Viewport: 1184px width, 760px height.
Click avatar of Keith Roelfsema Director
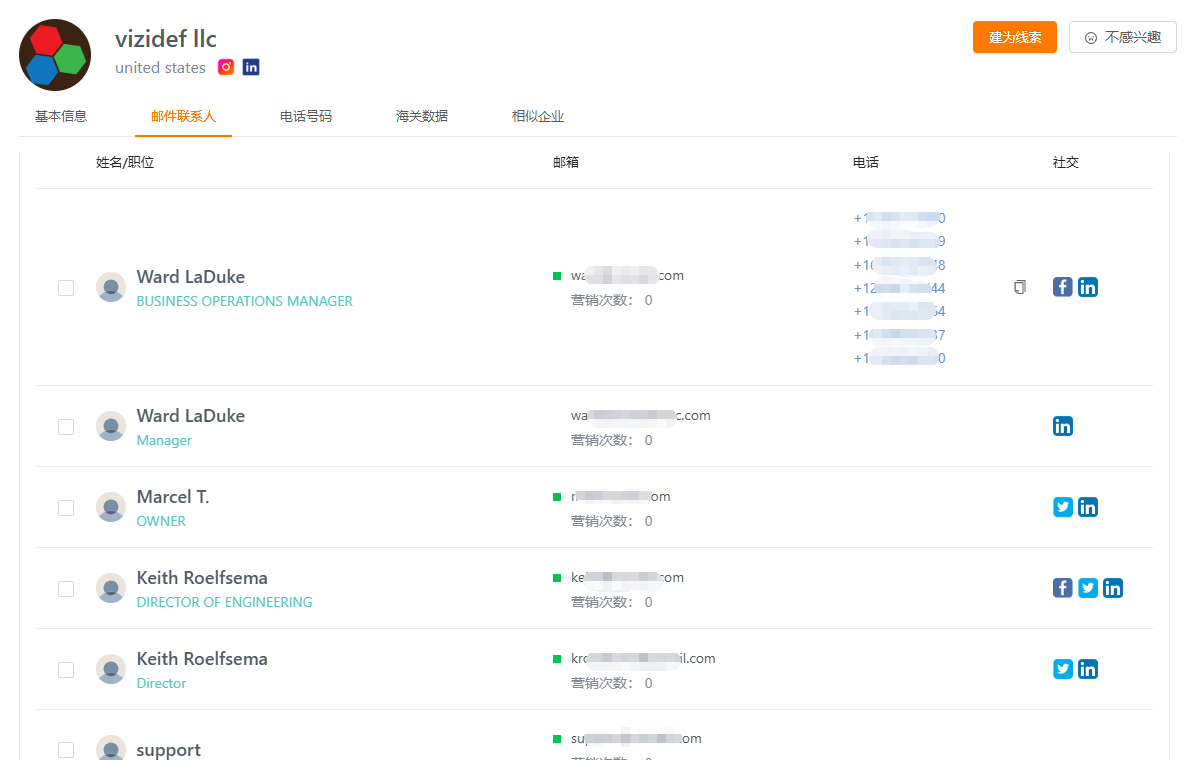point(111,669)
